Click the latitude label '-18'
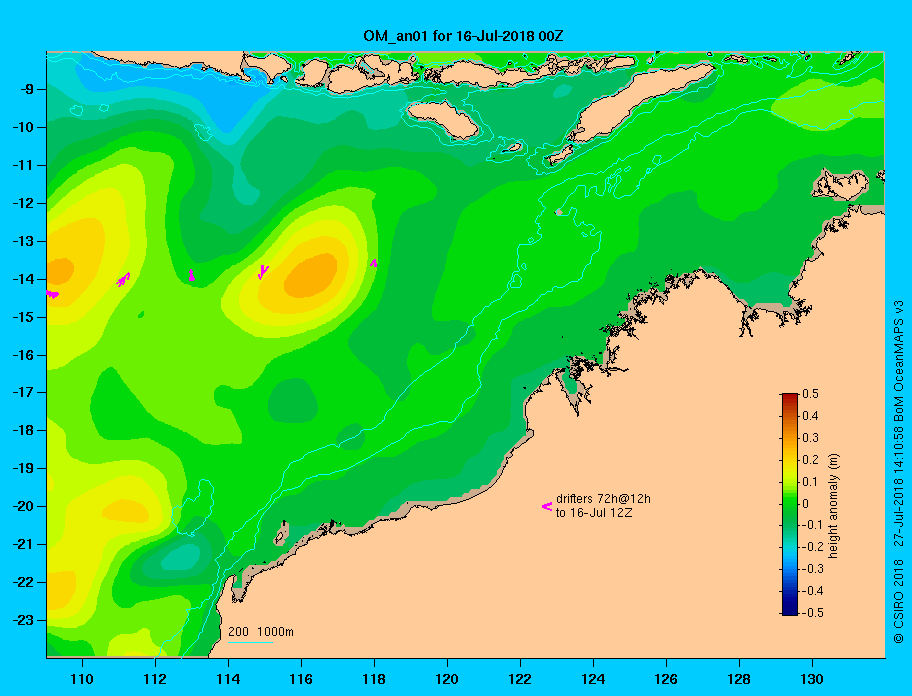The height and width of the screenshot is (696, 912). coord(23,430)
